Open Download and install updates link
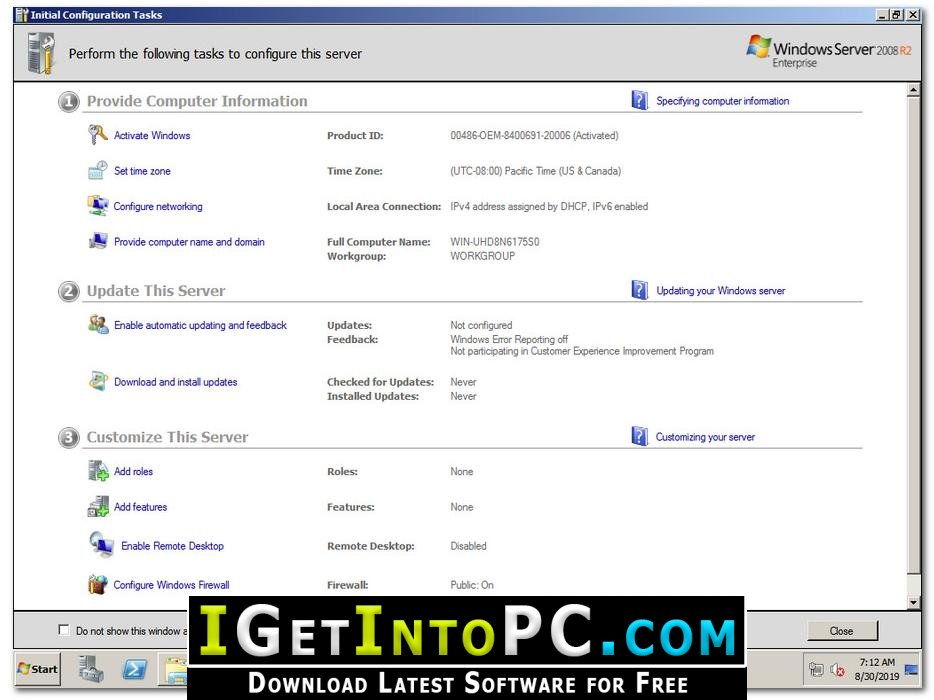934x700 pixels. point(175,382)
